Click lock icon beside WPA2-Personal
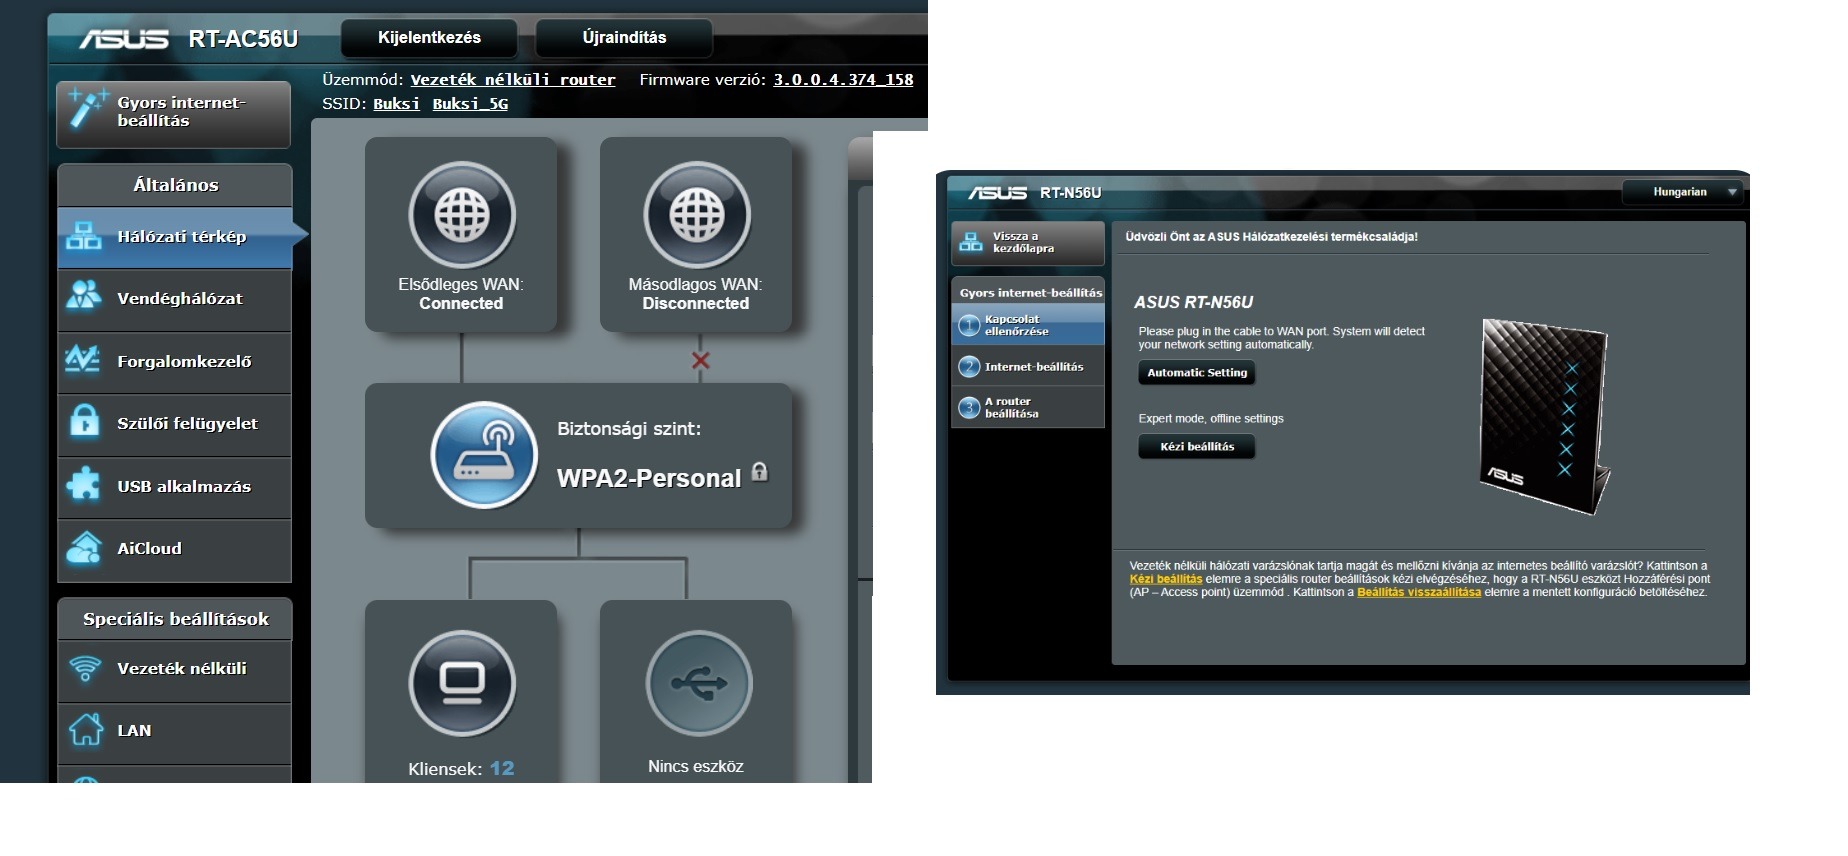 pos(760,471)
